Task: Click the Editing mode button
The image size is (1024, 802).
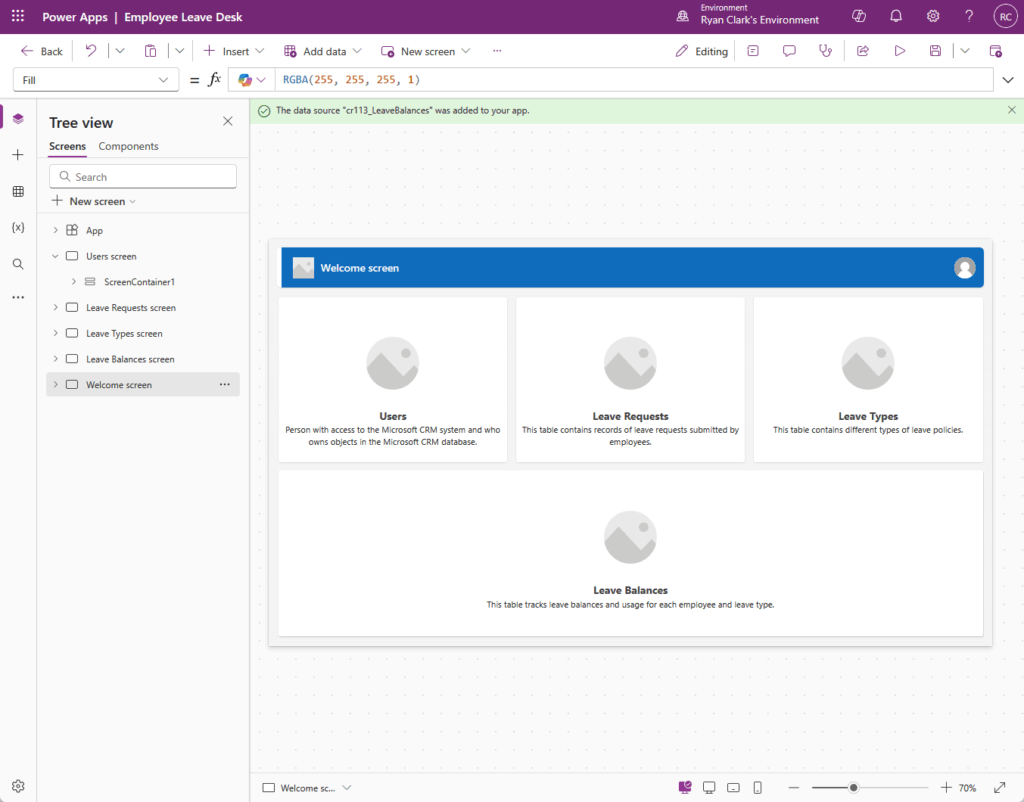Action: [x=702, y=51]
